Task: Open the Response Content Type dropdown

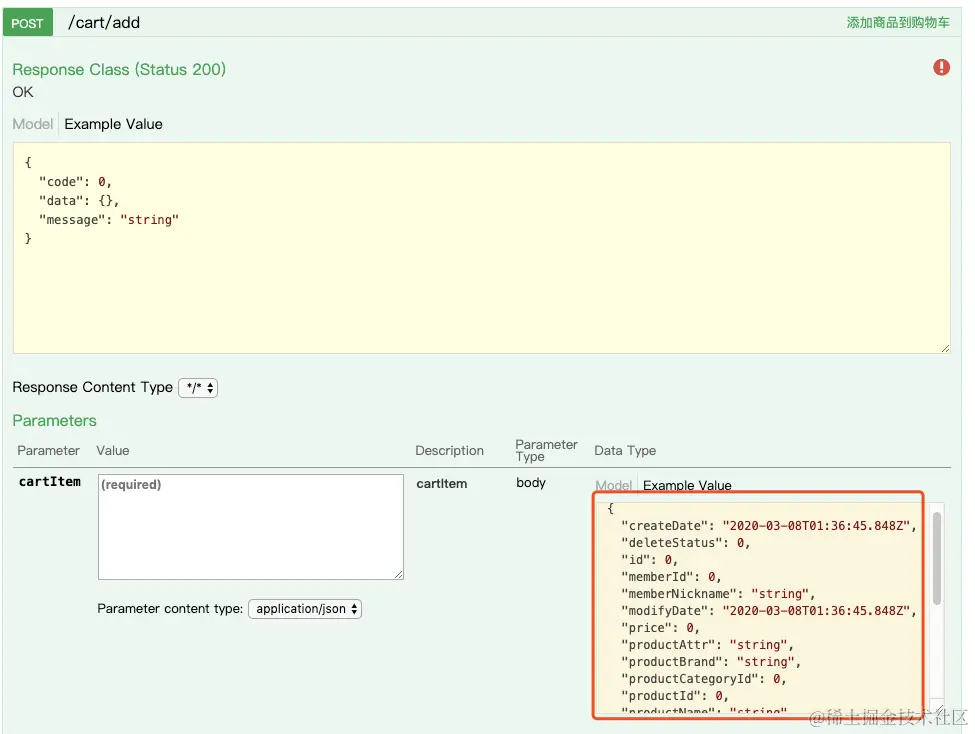Action: (198, 388)
